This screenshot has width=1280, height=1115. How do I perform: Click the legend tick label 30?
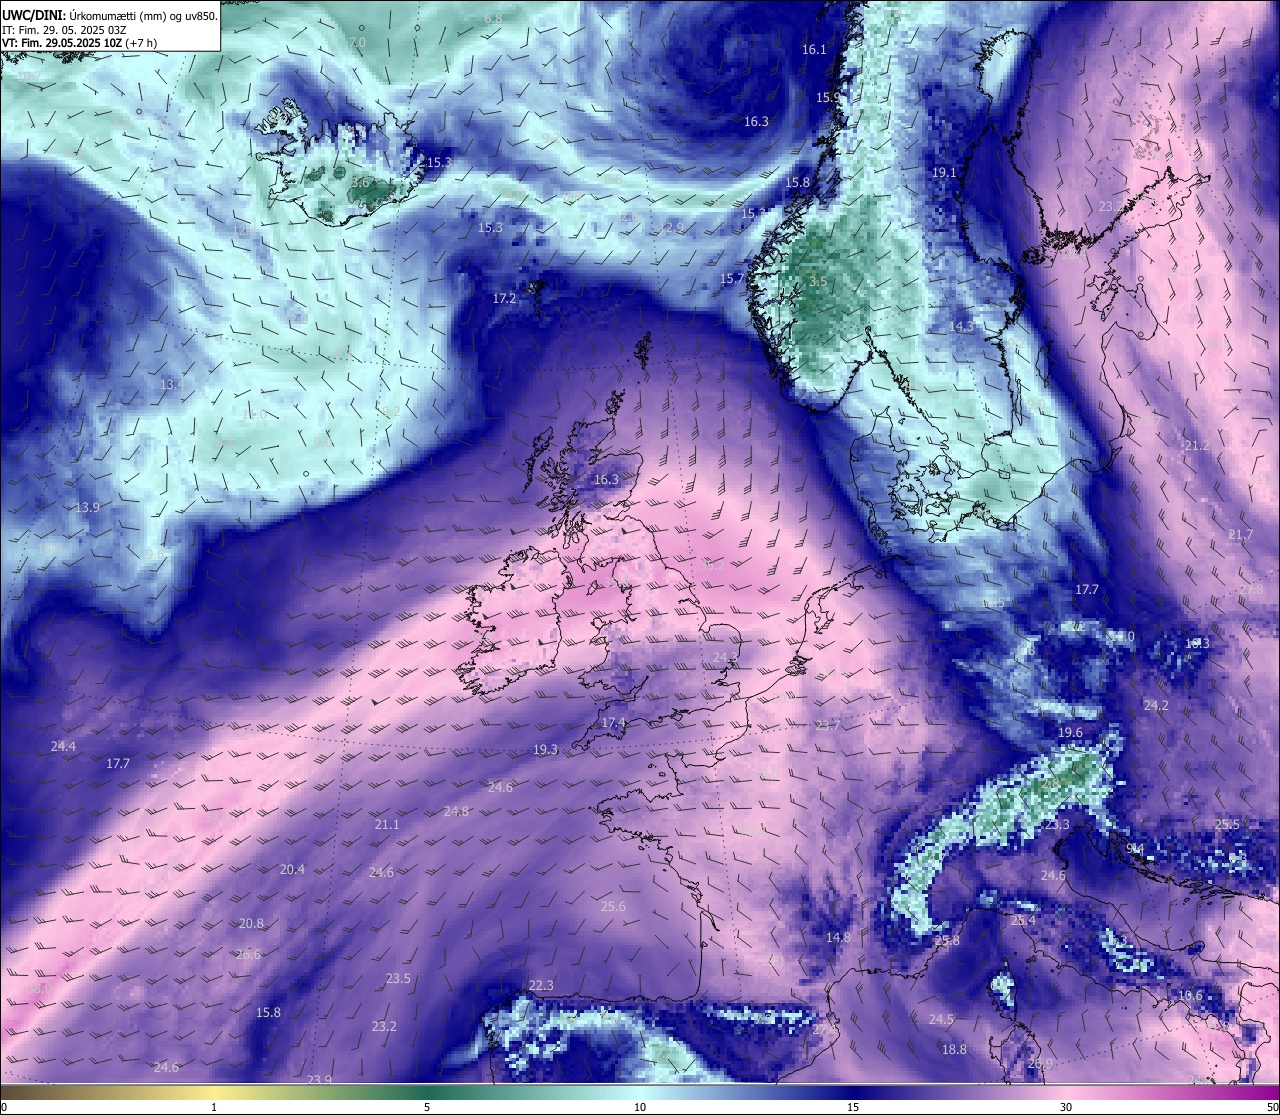[x=1066, y=1107]
